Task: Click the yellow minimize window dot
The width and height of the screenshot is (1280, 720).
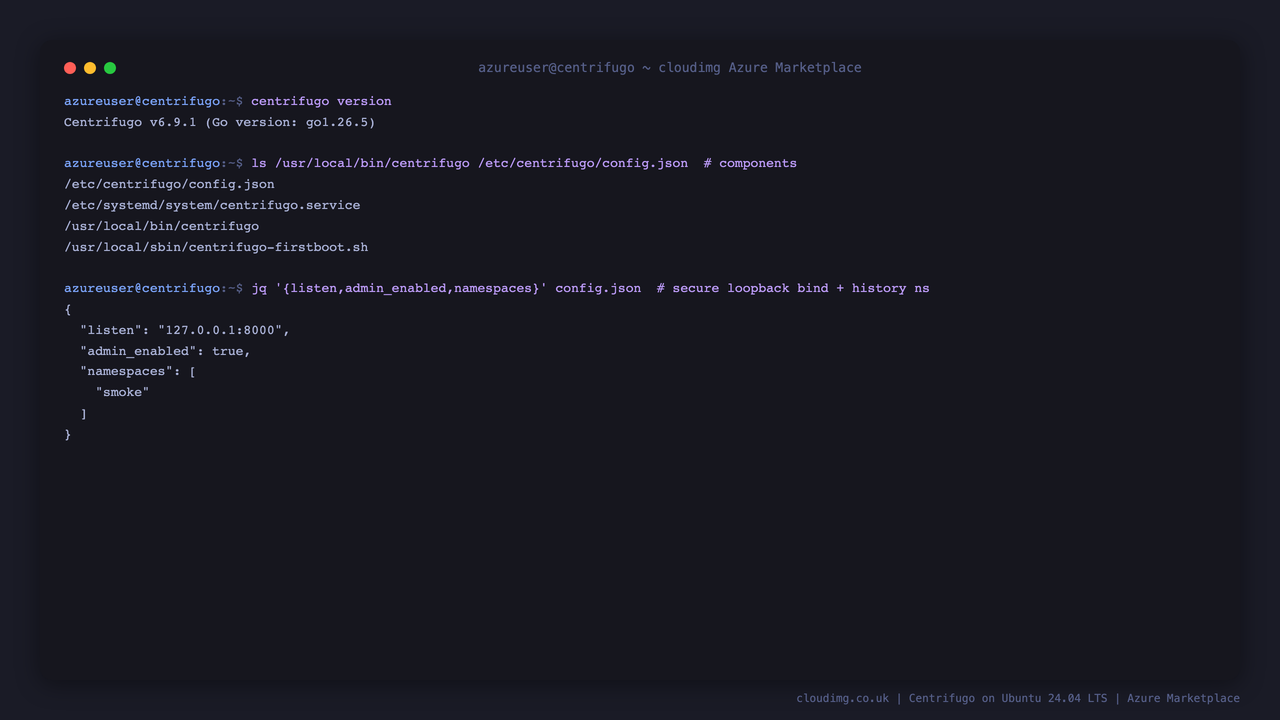Action: click(90, 68)
